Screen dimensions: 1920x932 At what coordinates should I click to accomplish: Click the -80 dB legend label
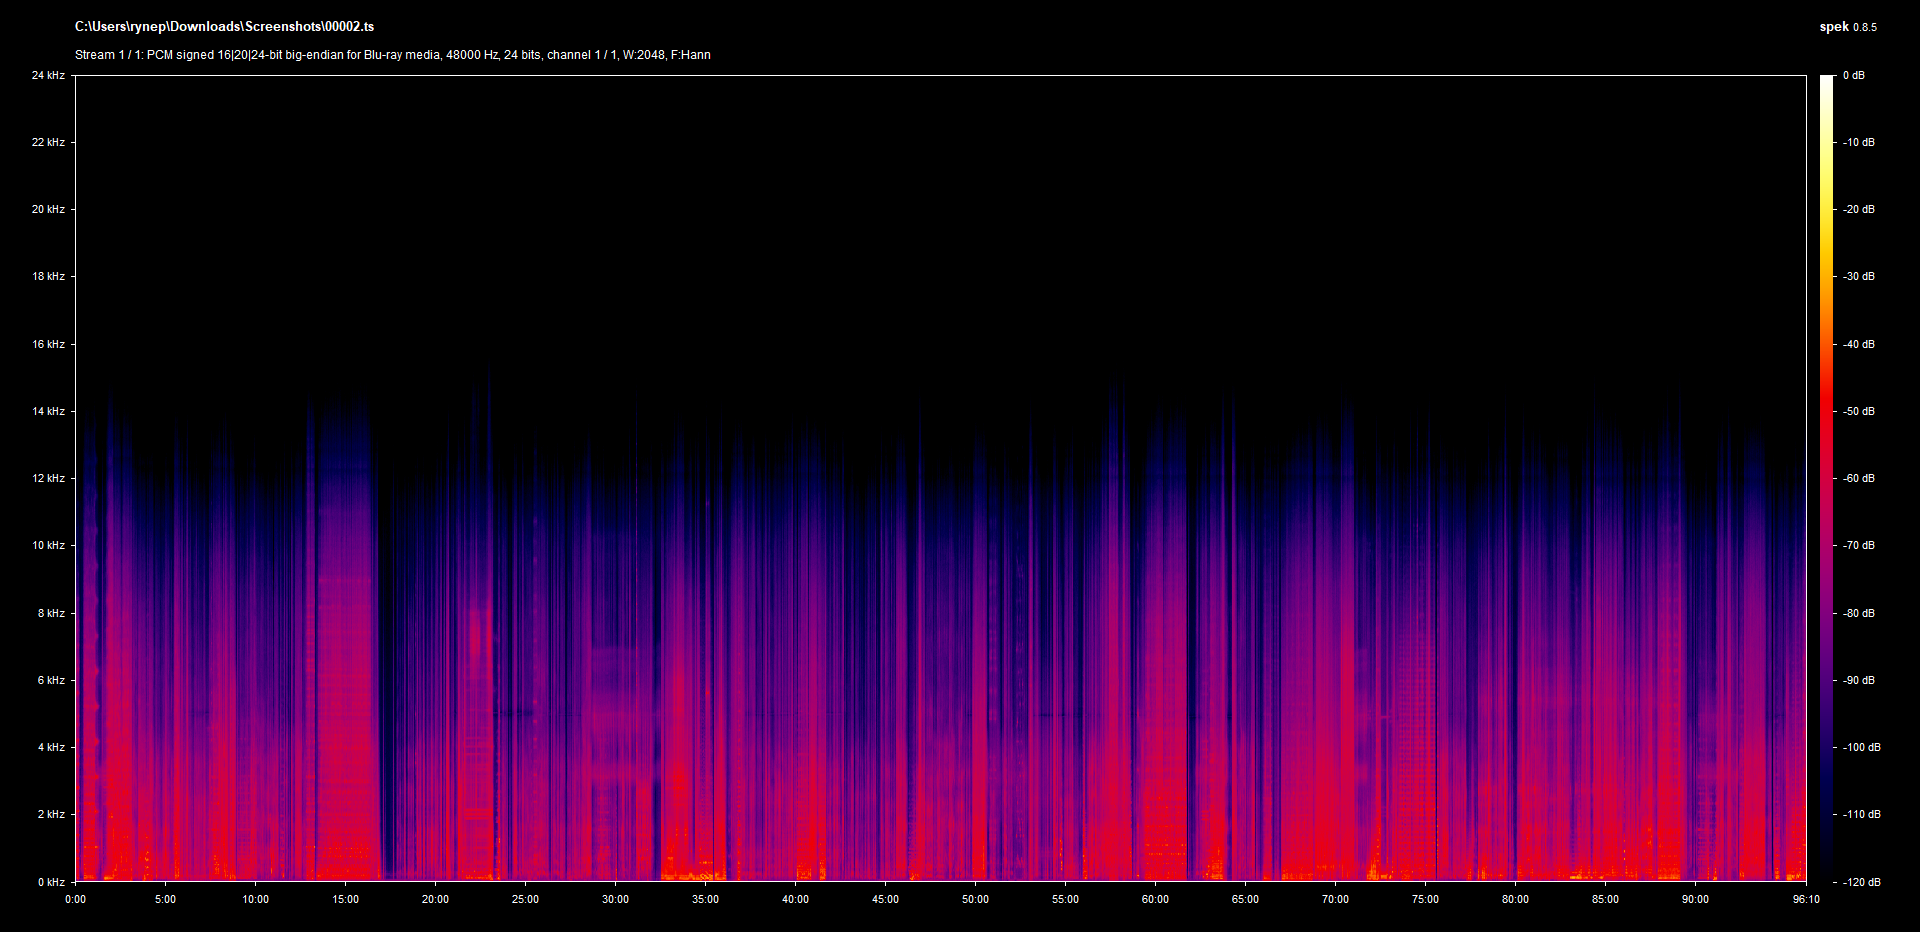1858,613
